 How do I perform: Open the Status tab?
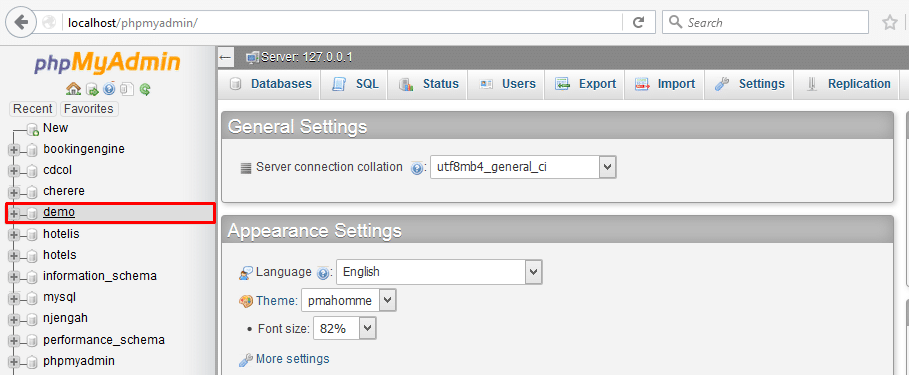pyautogui.click(x=428, y=84)
